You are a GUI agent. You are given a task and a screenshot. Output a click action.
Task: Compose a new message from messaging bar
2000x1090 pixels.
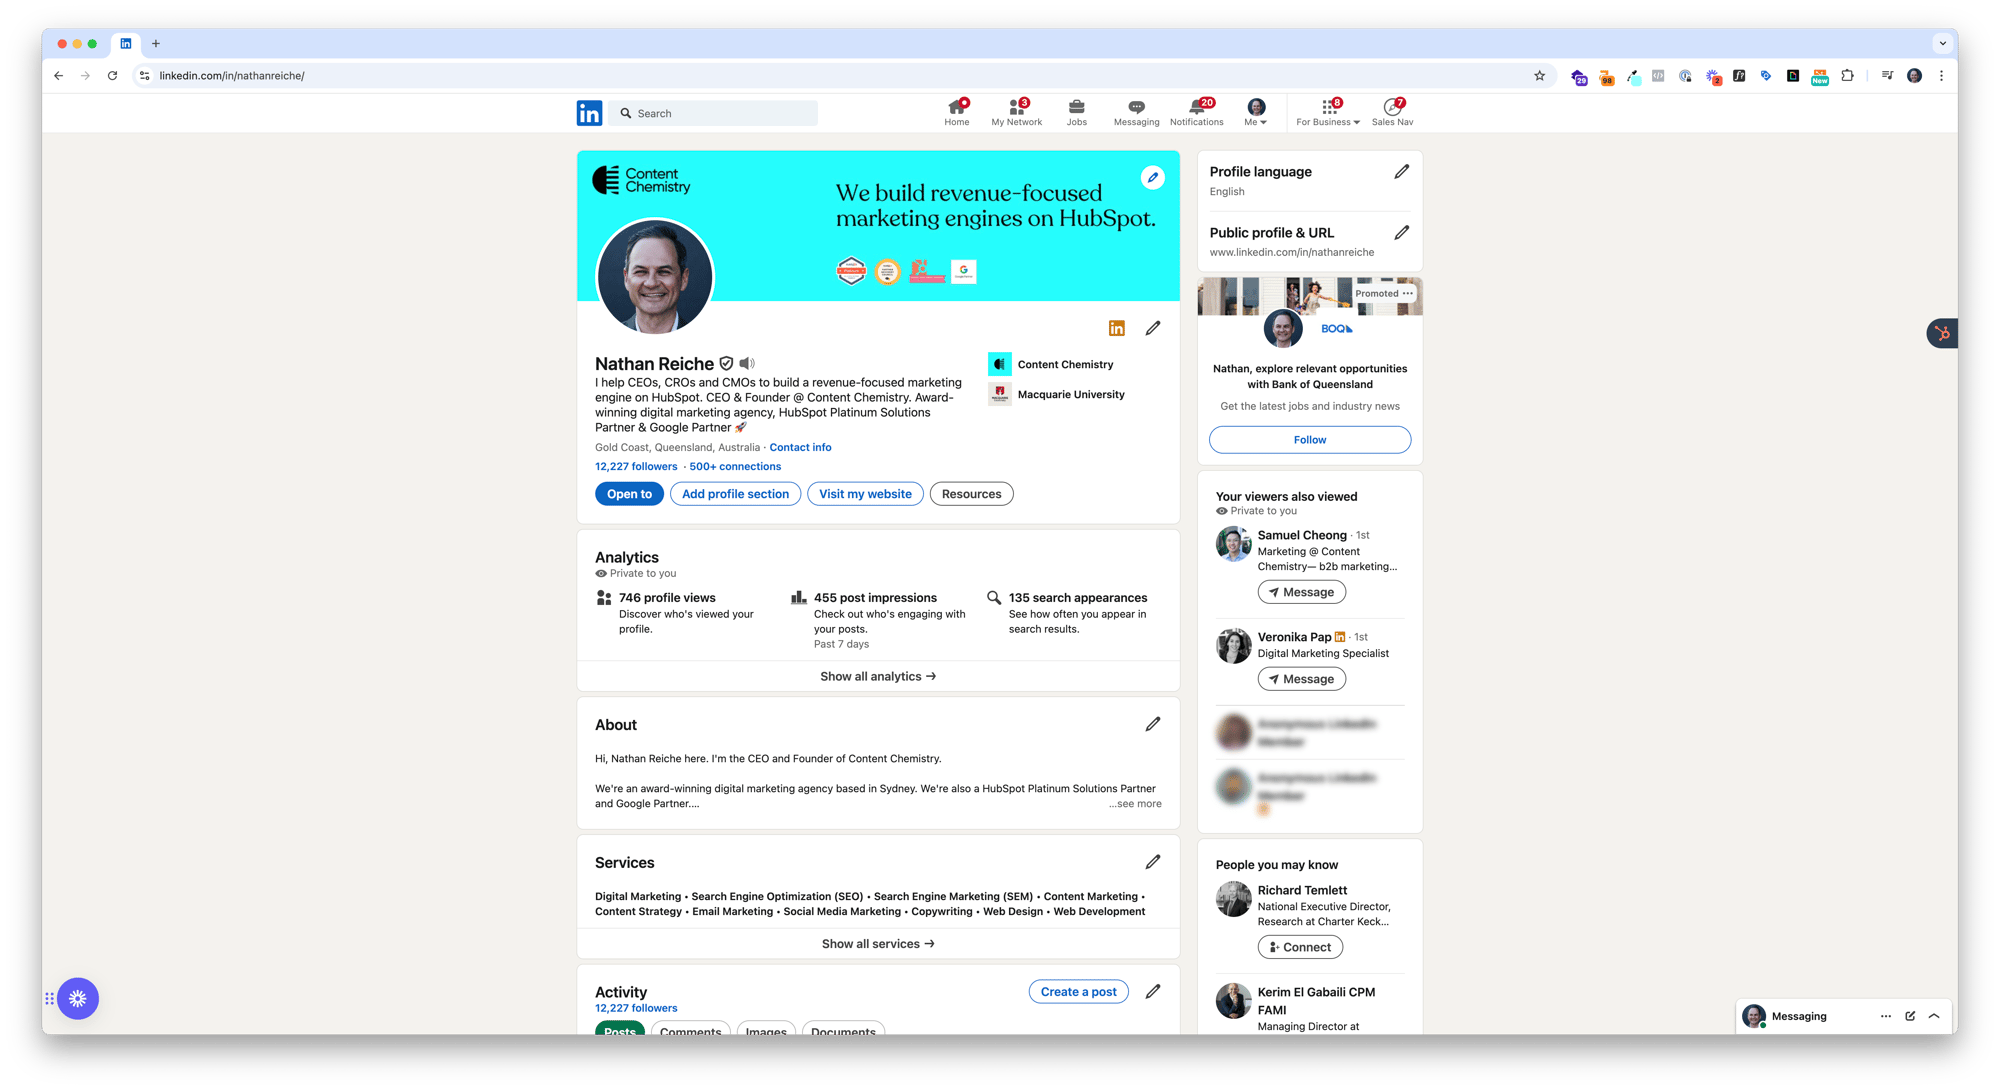tap(1910, 1016)
